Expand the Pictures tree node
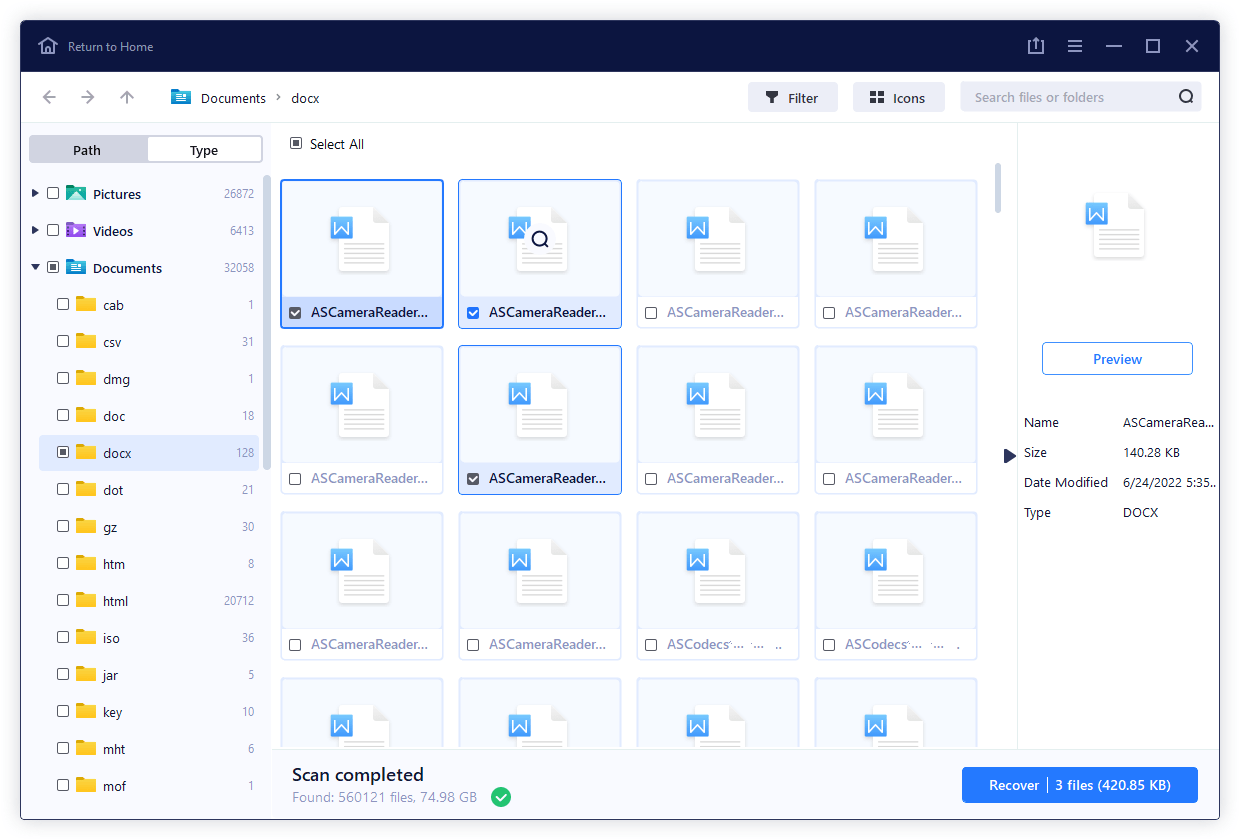 36,193
